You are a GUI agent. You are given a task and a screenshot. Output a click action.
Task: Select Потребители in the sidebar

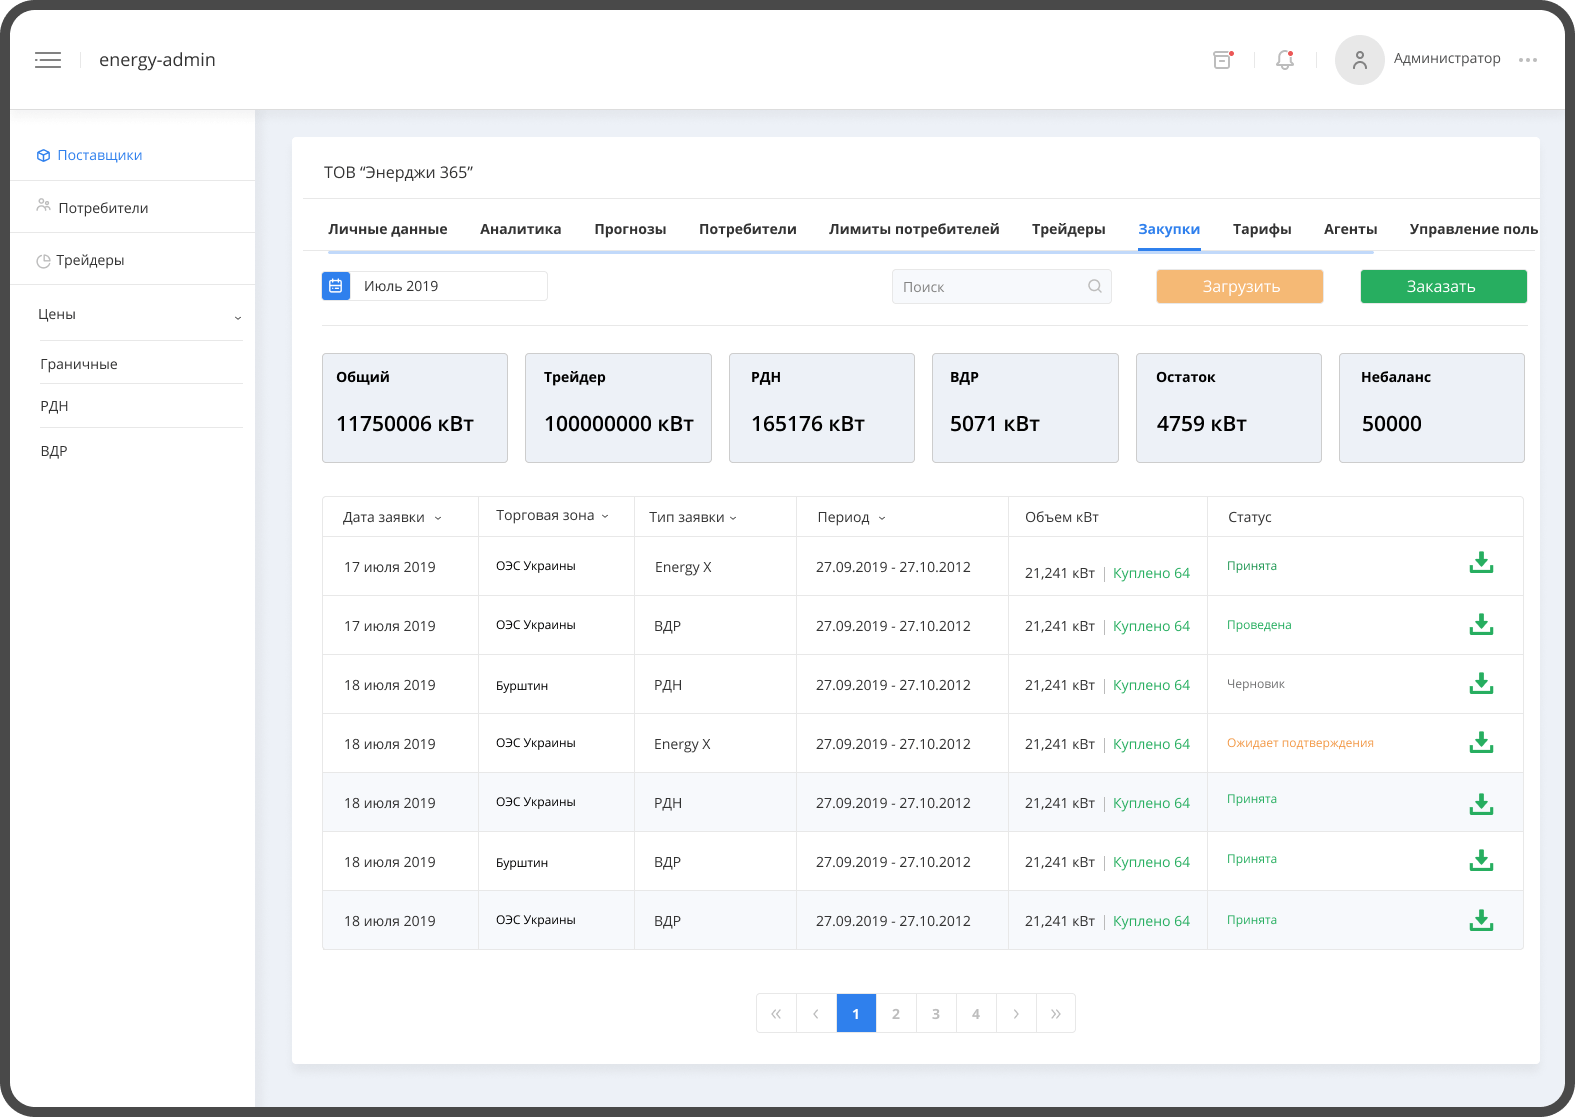pyautogui.click(x=103, y=208)
